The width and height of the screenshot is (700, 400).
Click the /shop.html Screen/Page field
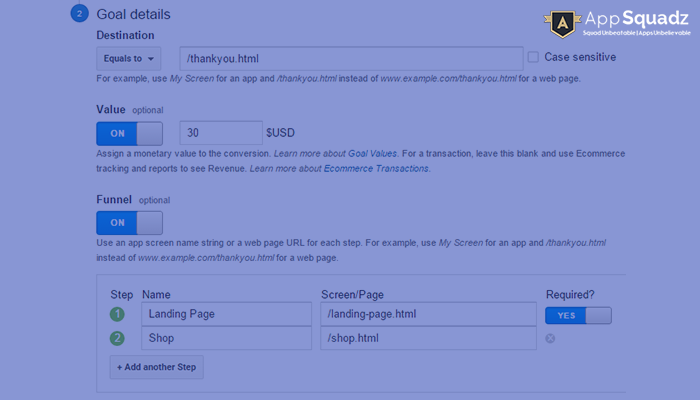point(429,338)
